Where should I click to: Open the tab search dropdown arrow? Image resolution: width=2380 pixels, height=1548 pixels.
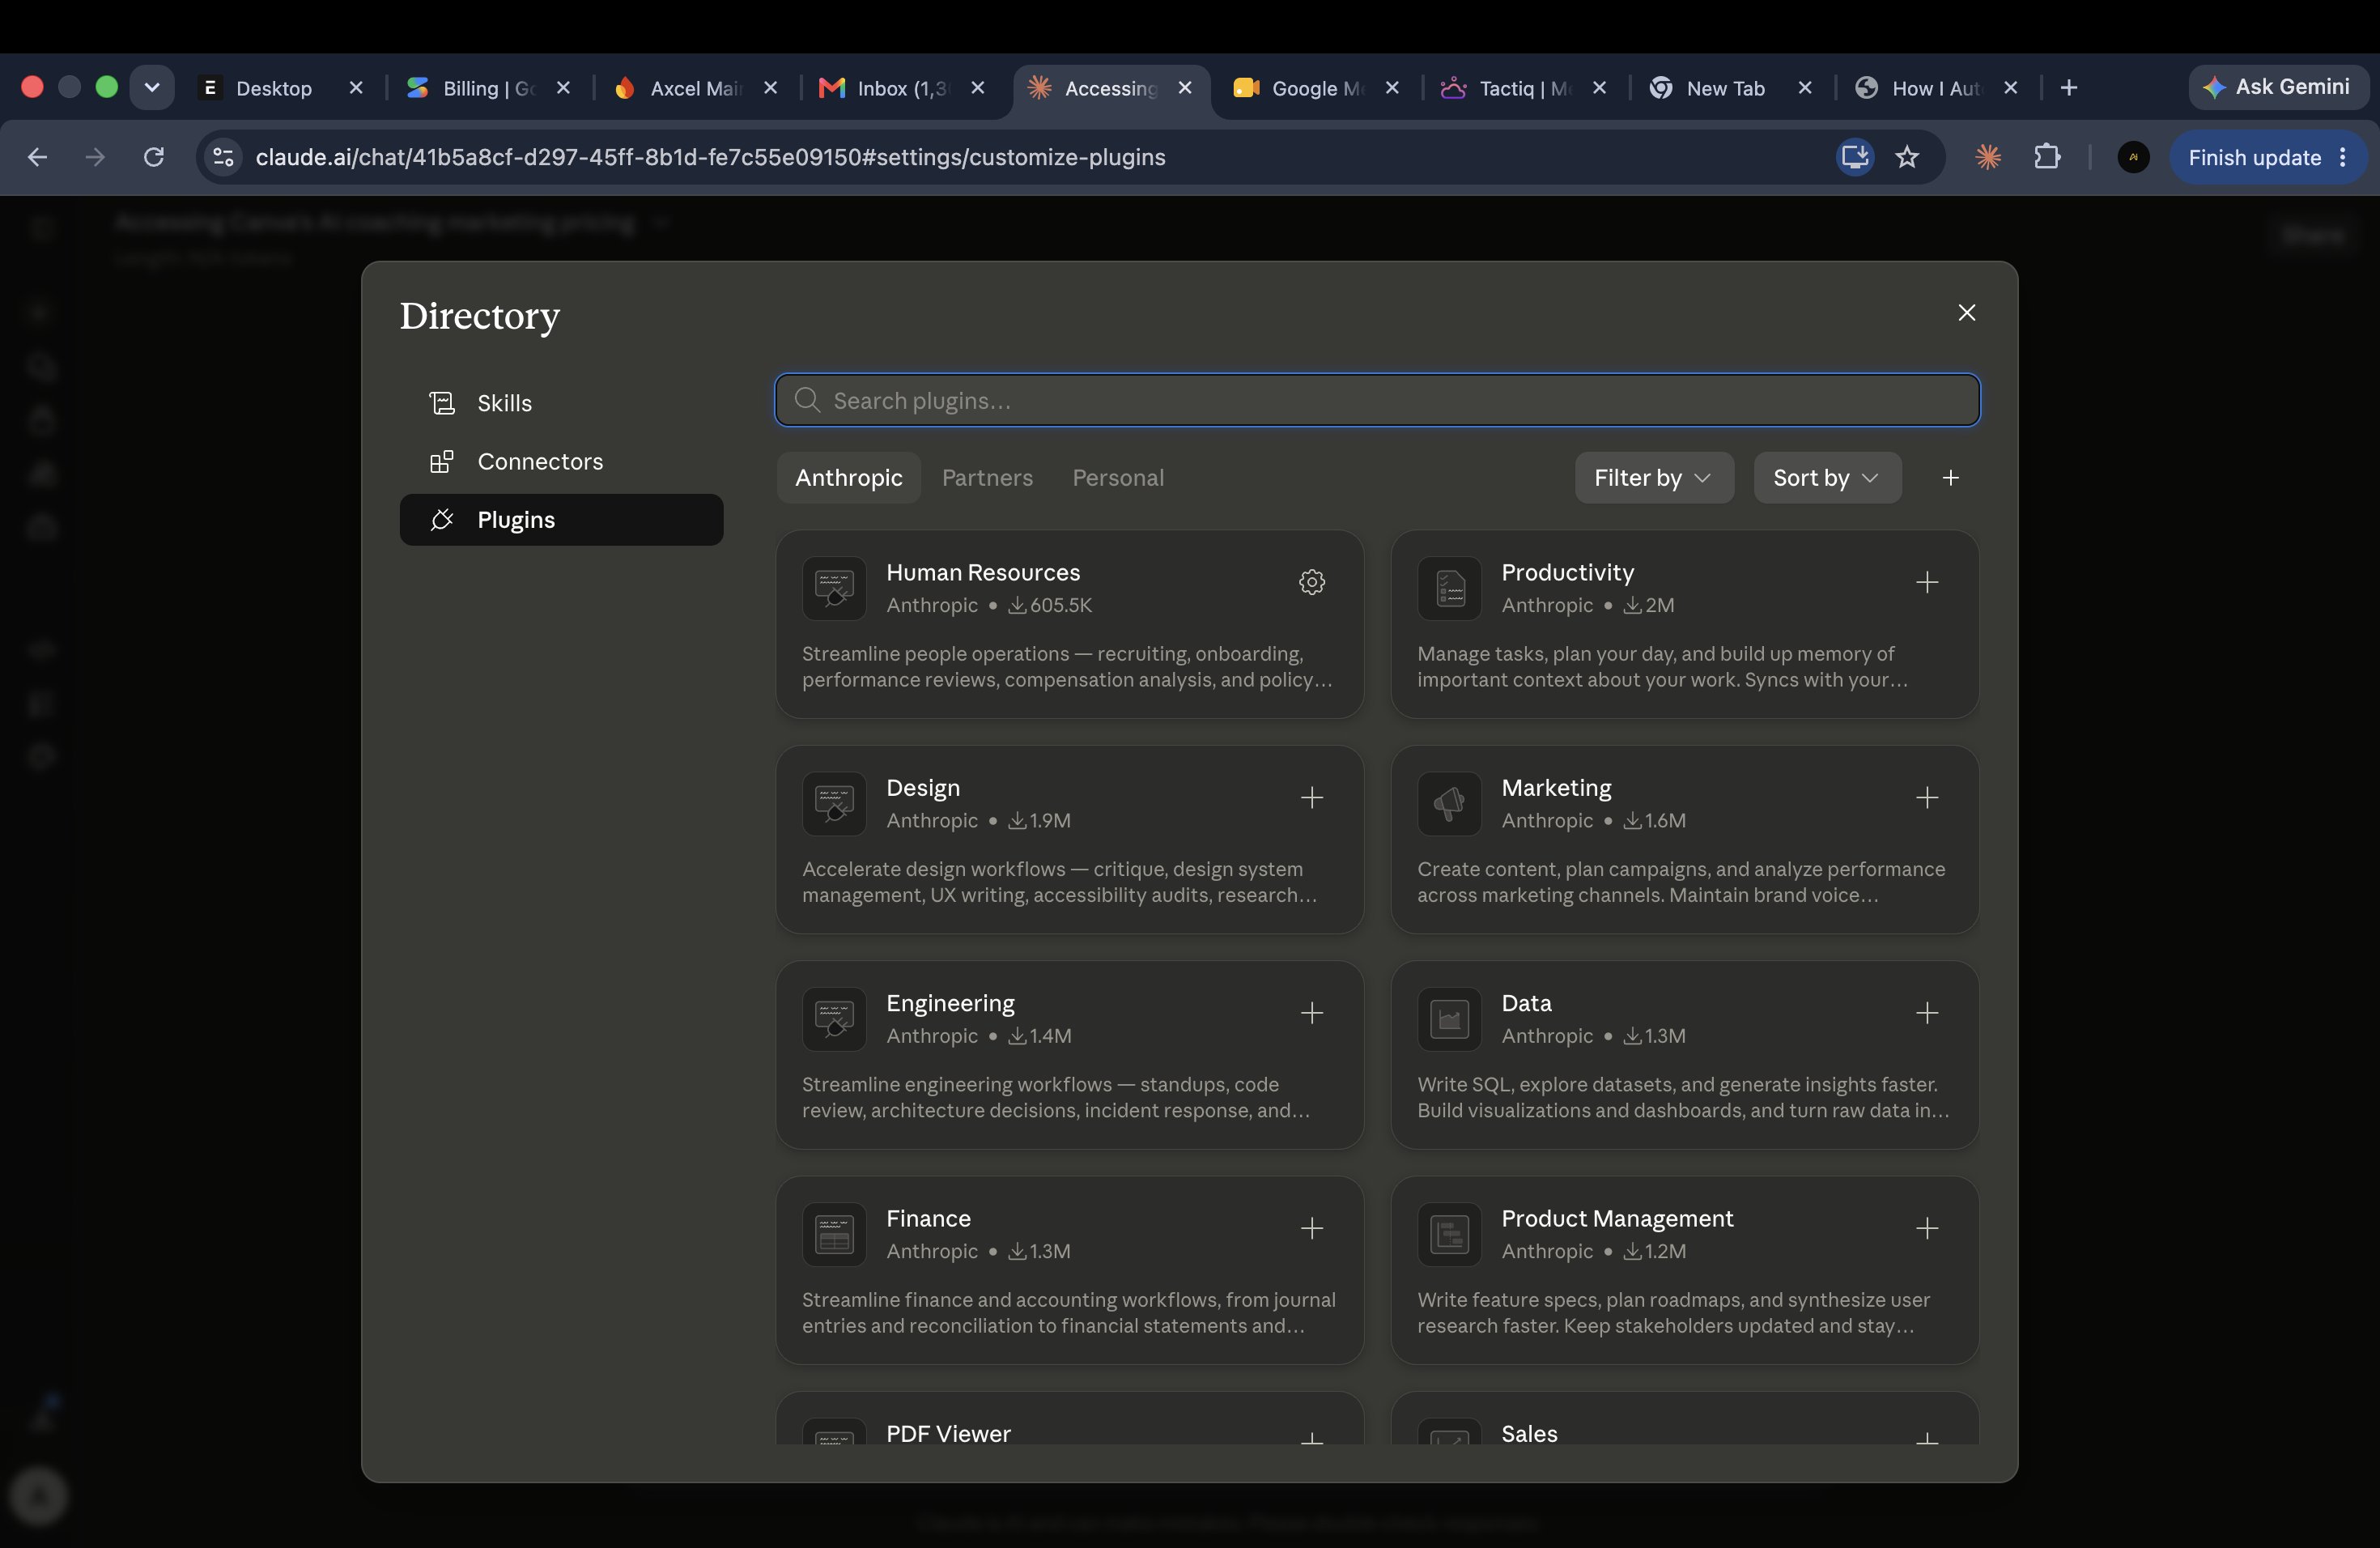tap(152, 88)
